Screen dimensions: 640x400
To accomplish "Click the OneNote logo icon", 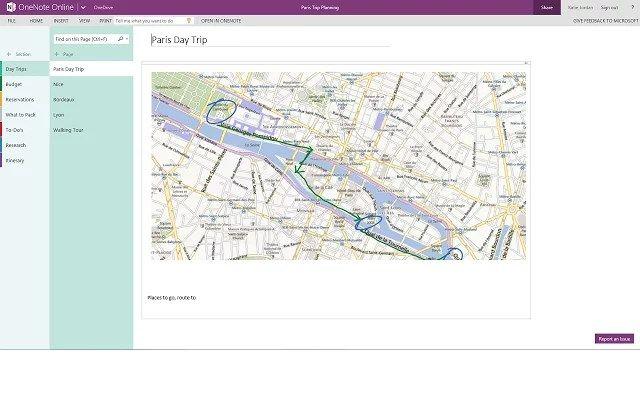I will click(x=9, y=7).
